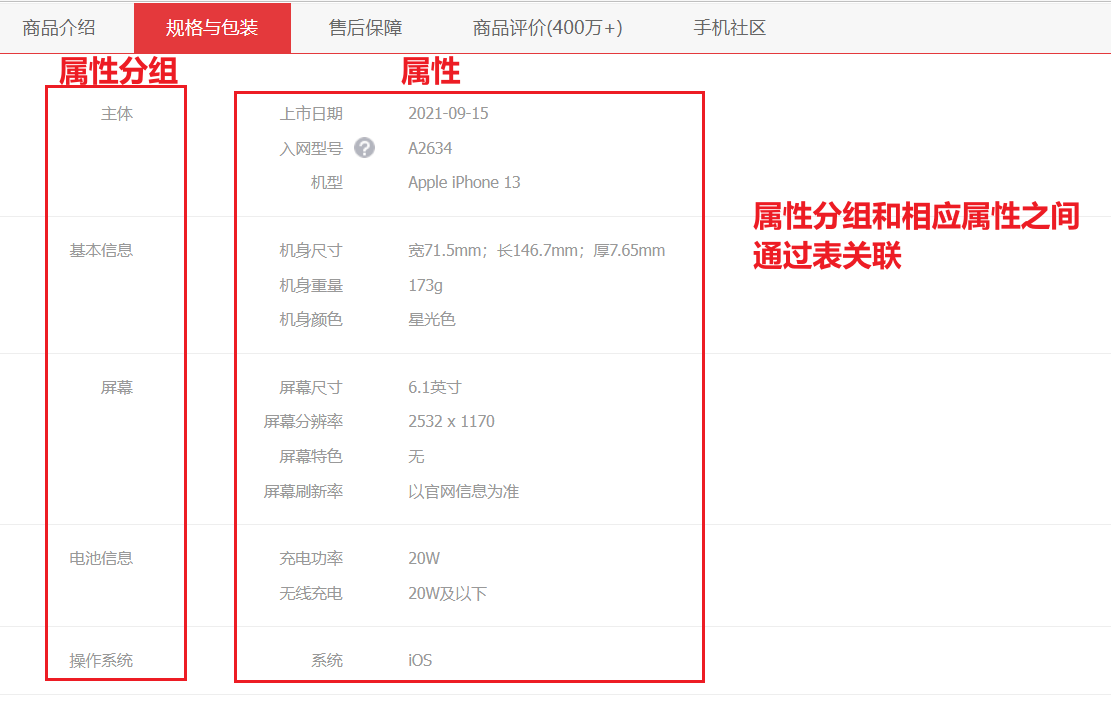Select the 规格与包装 tab
The width and height of the screenshot is (1111, 715).
212,28
